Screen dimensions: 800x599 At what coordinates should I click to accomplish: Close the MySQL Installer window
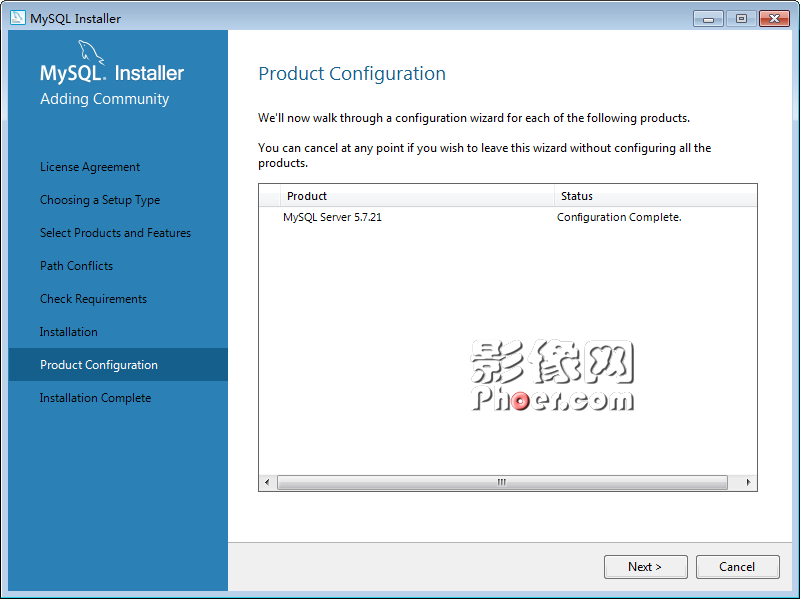(774, 19)
